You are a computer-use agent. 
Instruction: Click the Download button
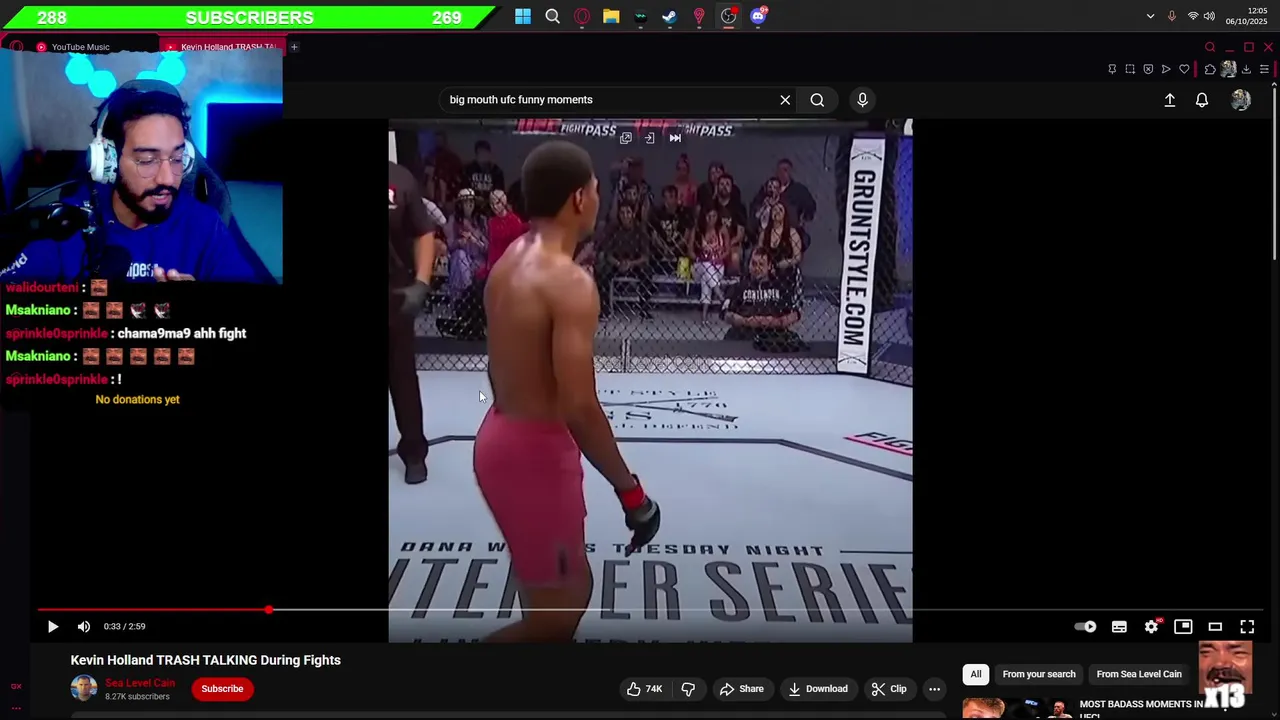coord(817,688)
